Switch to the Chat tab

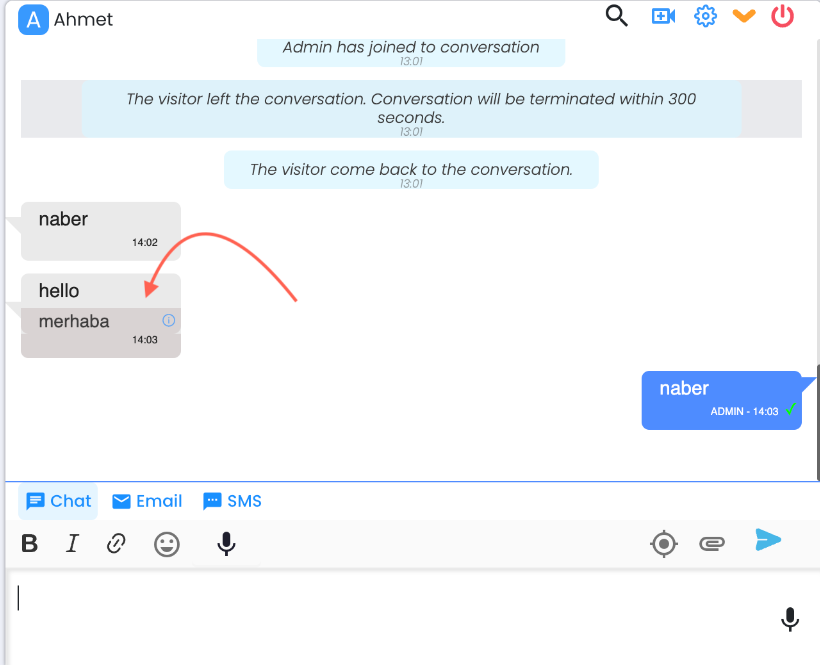58,501
